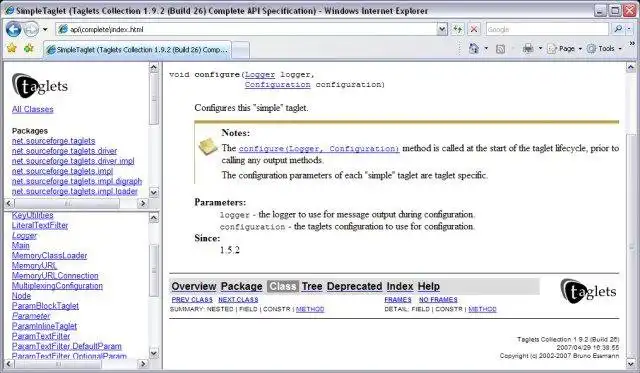Open the ParamBlockTaglet class link
Screen dimensions: 640x373
click(x=45, y=306)
